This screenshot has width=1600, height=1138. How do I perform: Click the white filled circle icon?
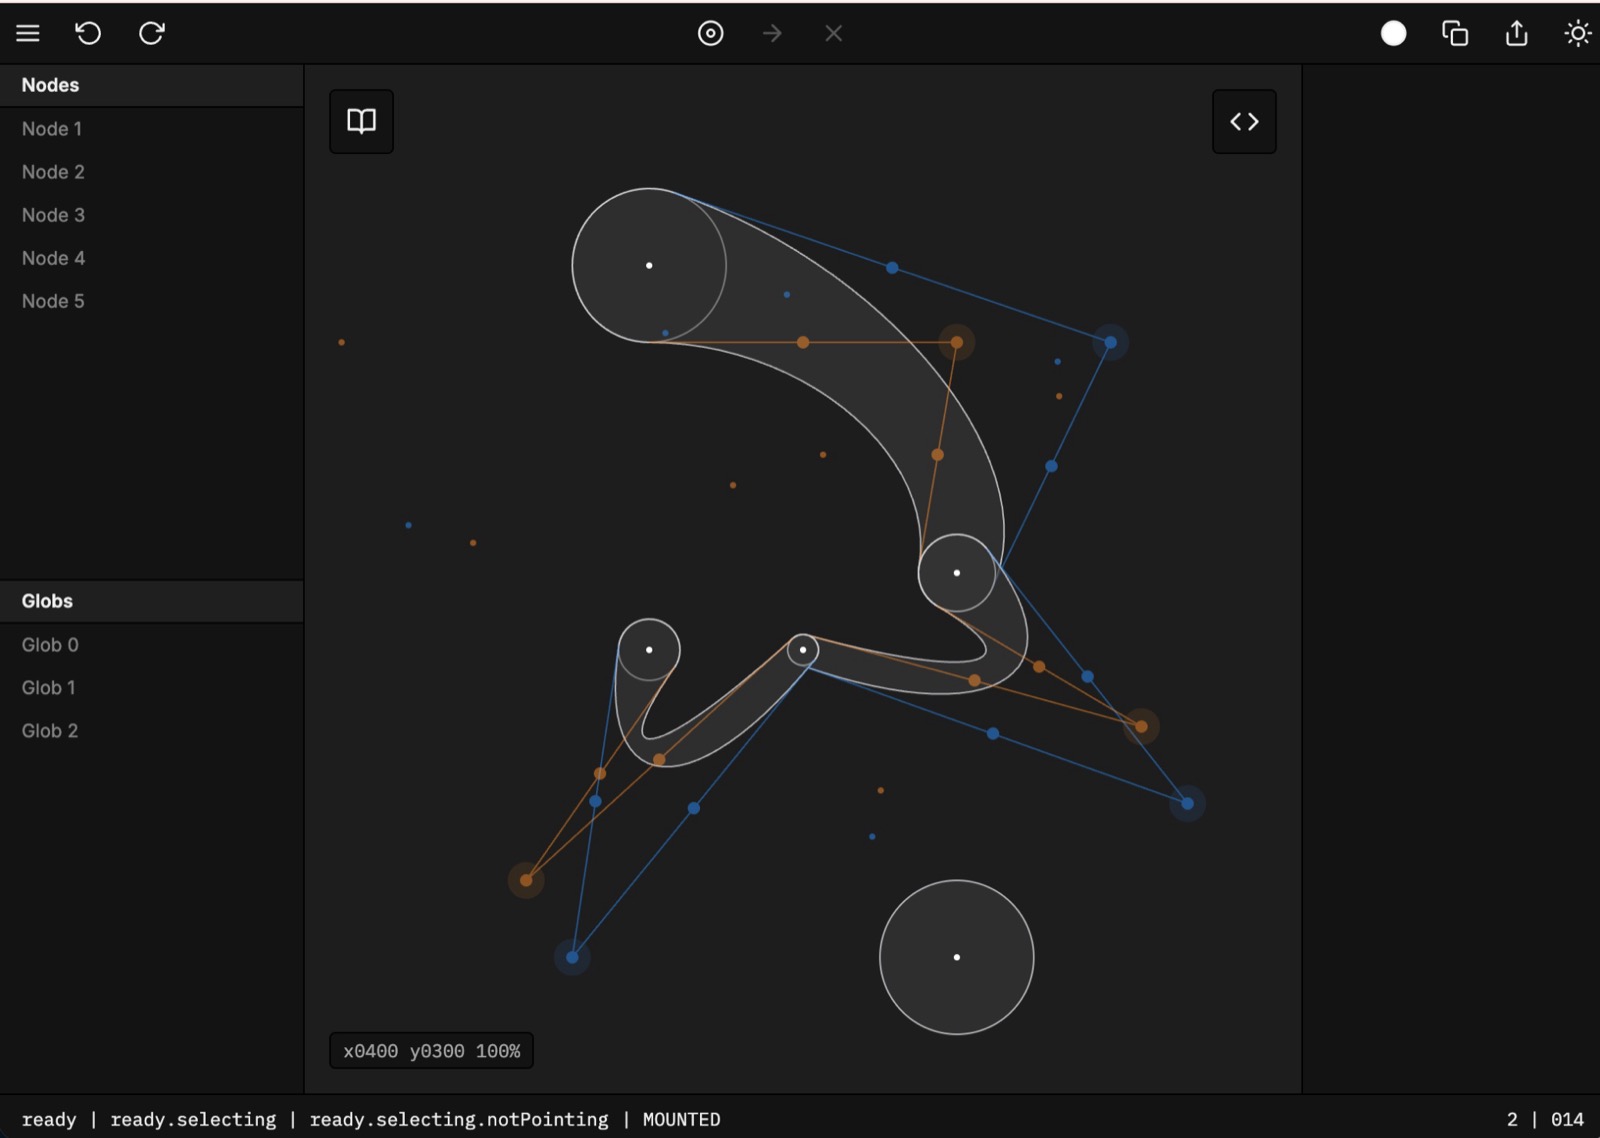click(x=1393, y=33)
